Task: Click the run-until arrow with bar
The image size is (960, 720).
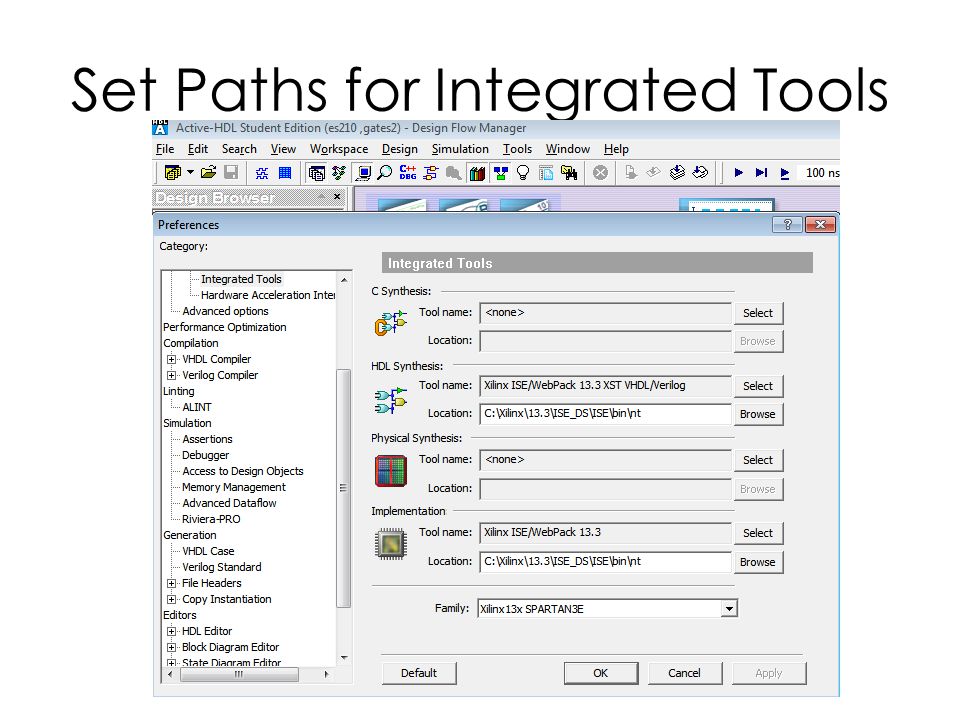Action: [x=761, y=173]
